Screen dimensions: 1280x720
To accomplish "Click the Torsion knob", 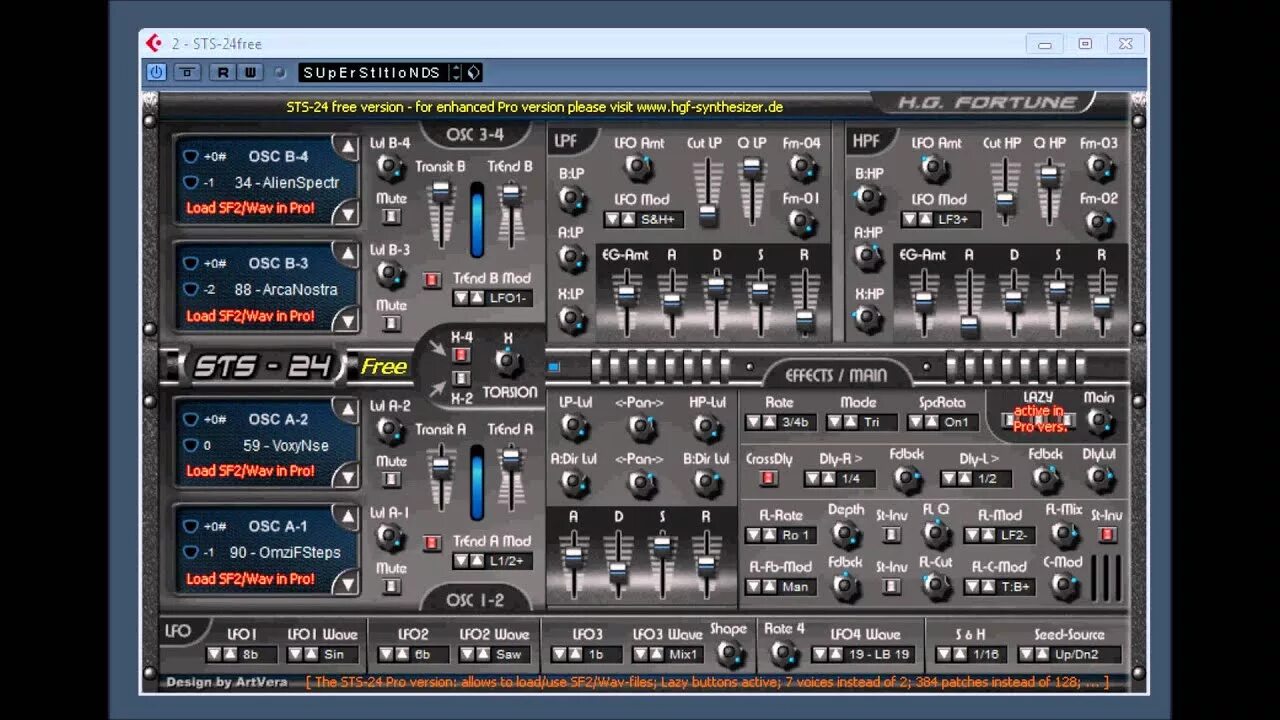I will click(x=509, y=361).
